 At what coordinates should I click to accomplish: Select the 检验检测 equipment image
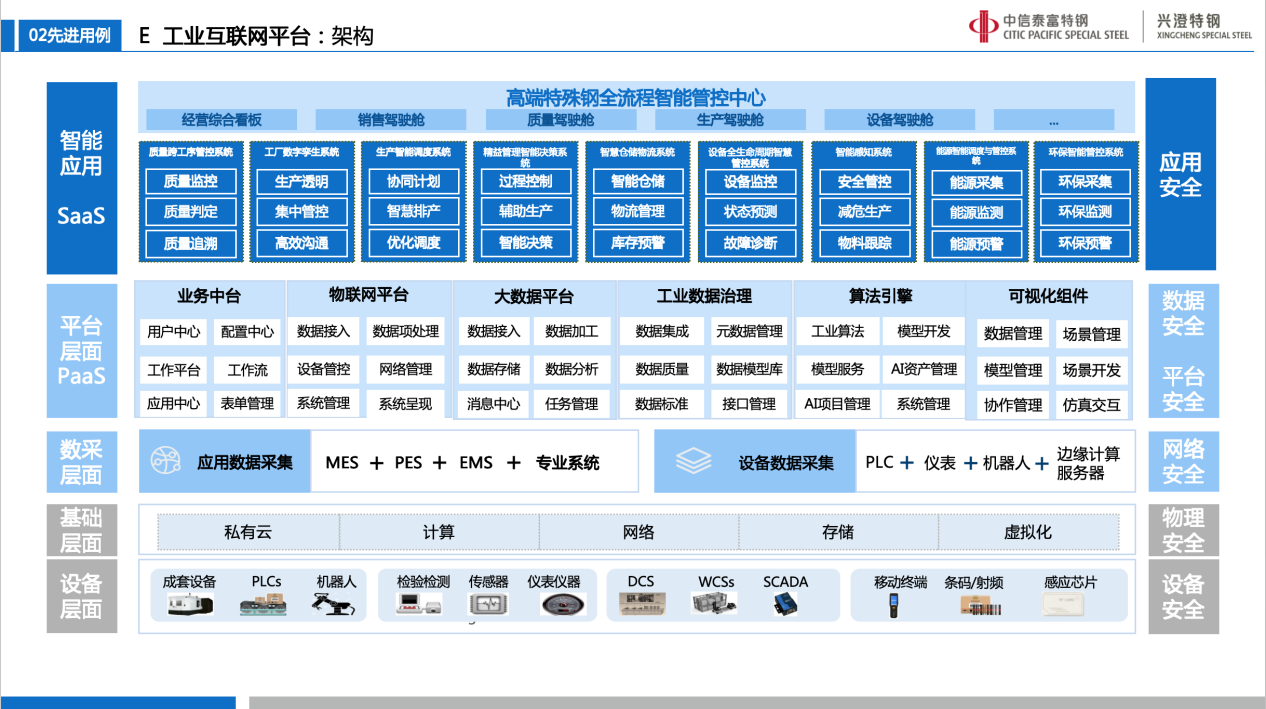(420, 604)
